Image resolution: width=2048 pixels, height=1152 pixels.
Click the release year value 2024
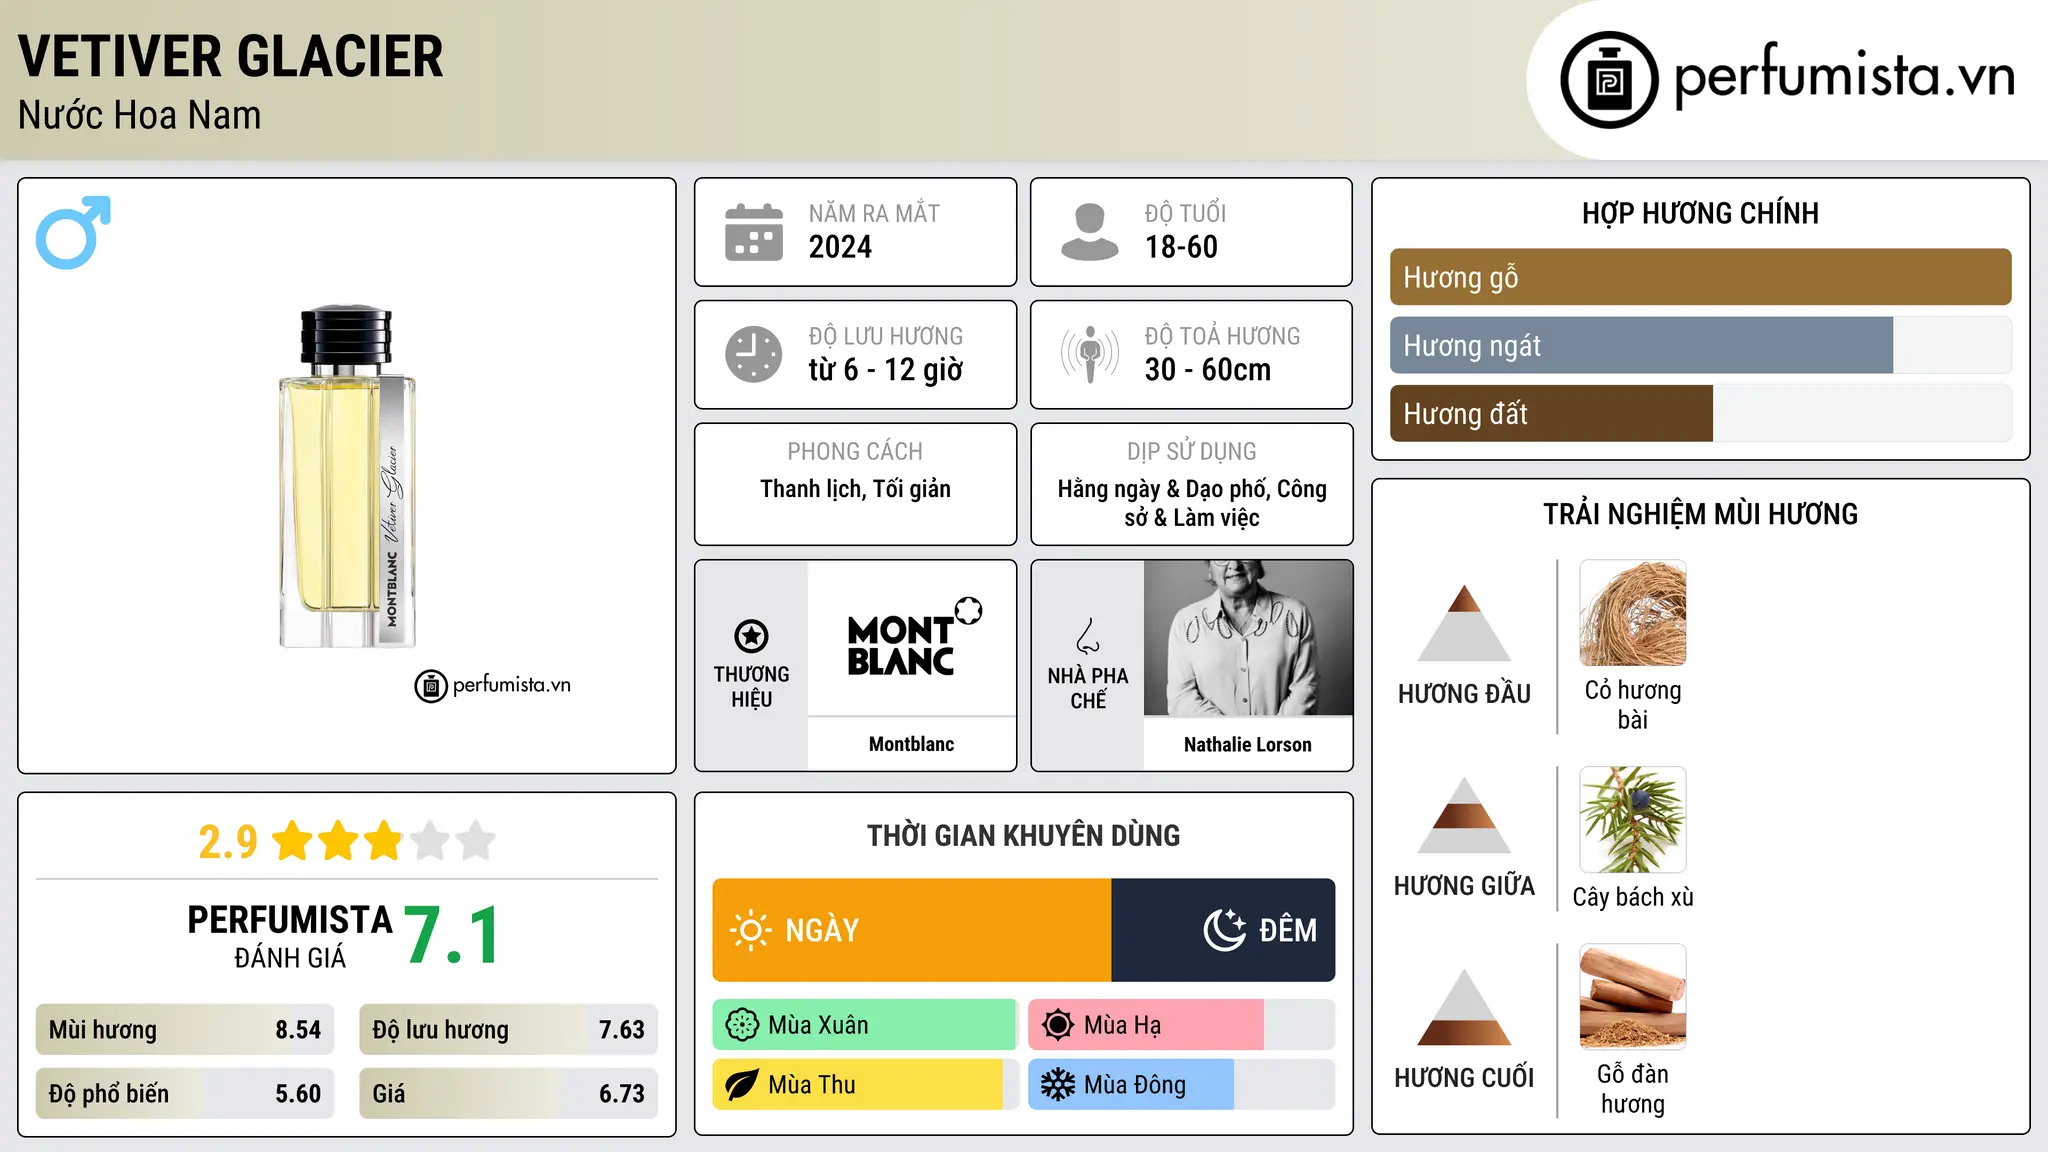click(840, 247)
